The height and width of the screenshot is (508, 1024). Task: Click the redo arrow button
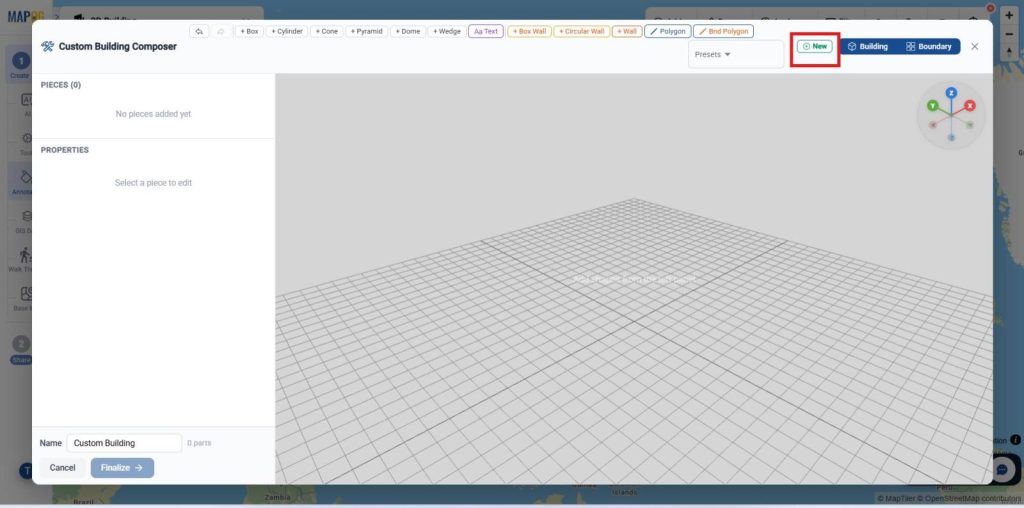[221, 31]
